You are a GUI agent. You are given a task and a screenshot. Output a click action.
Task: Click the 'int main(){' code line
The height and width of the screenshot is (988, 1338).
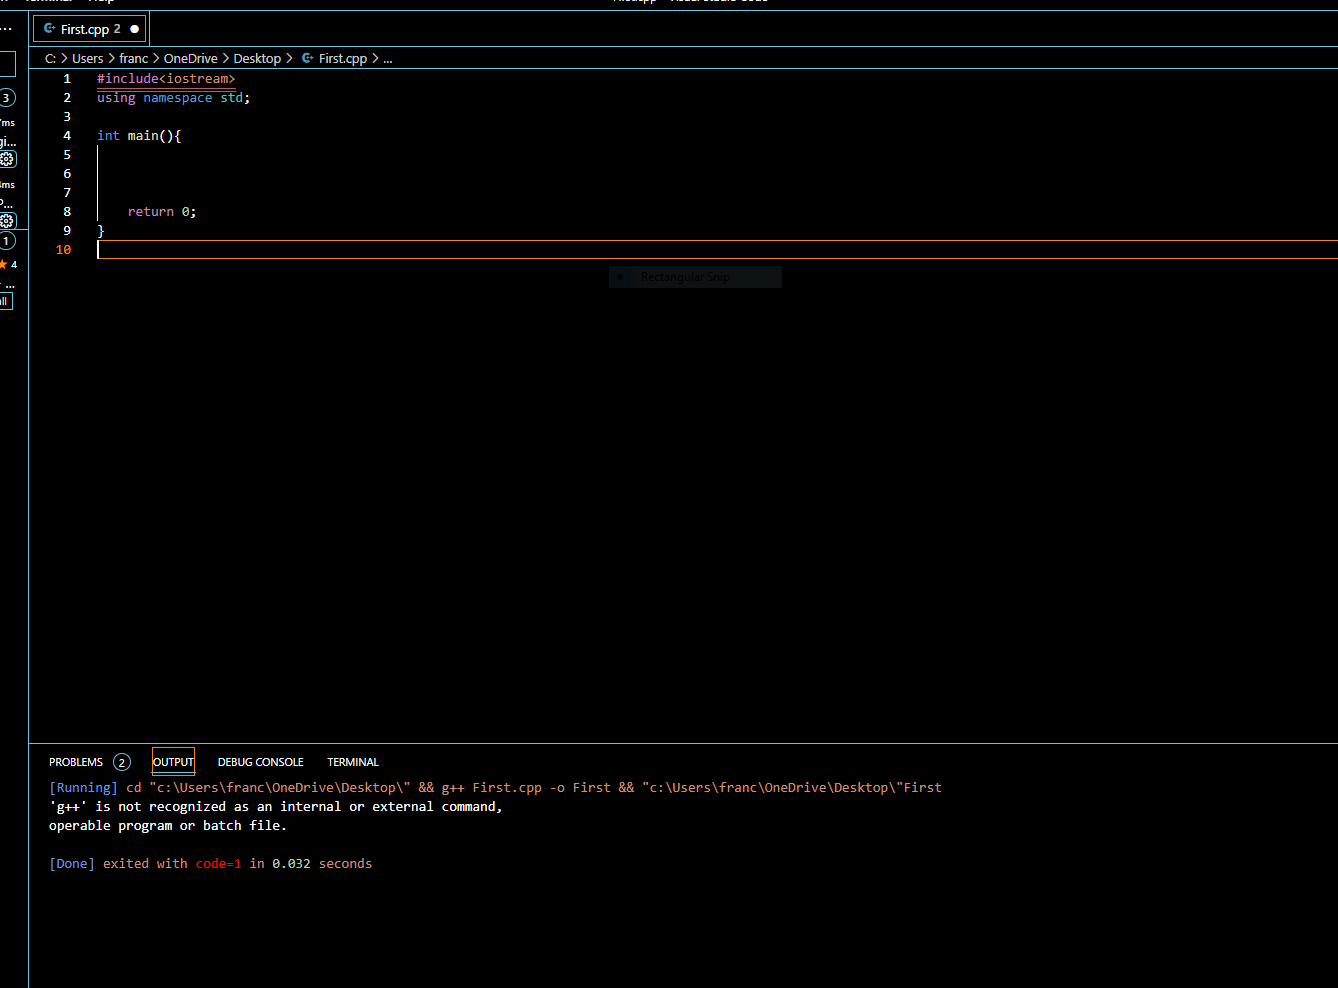point(139,136)
